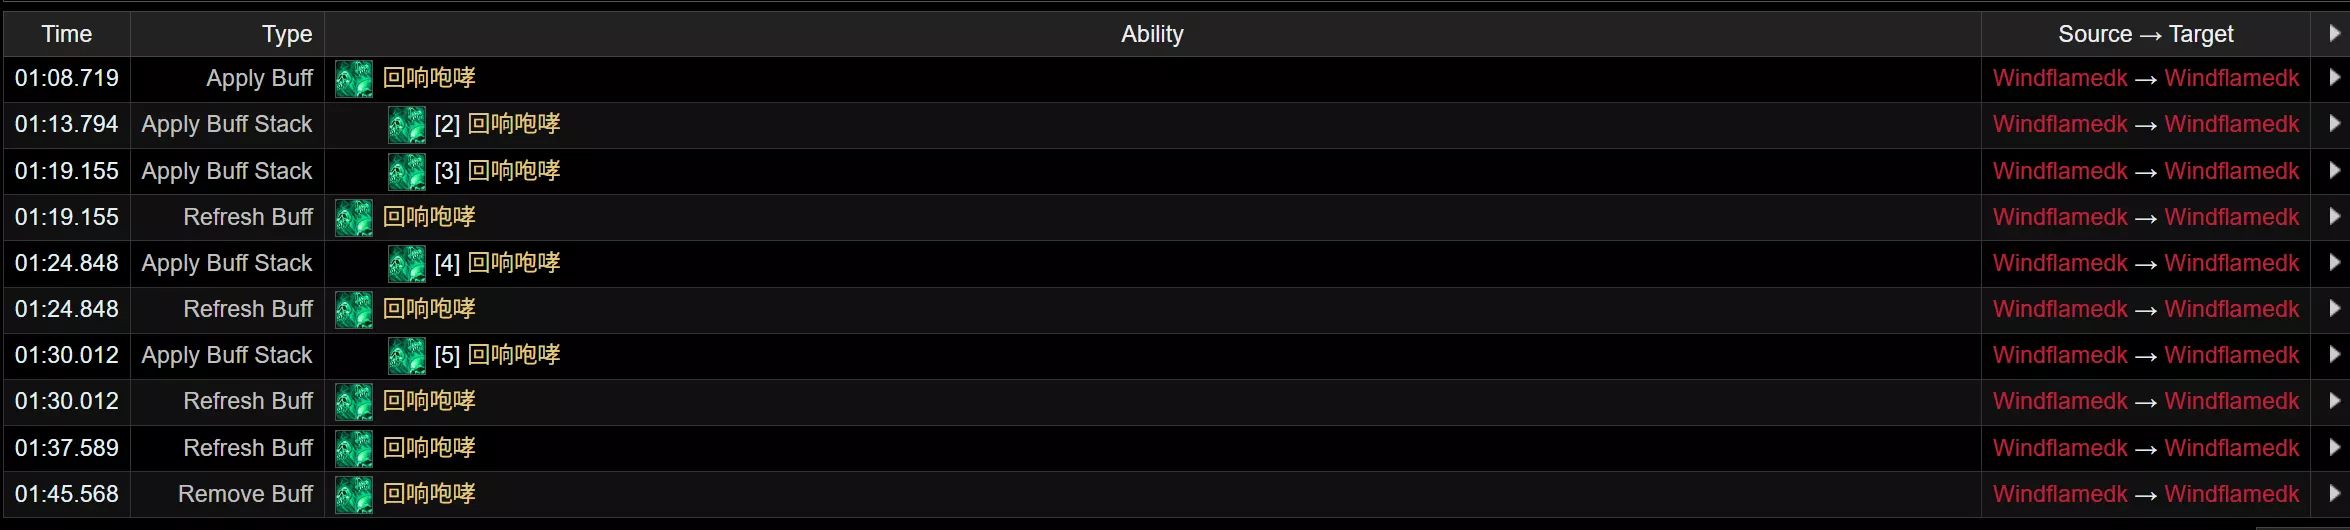Open ability link in 01:30.012 Refresh Buff row
The height and width of the screenshot is (530, 2350).
[x=429, y=402]
